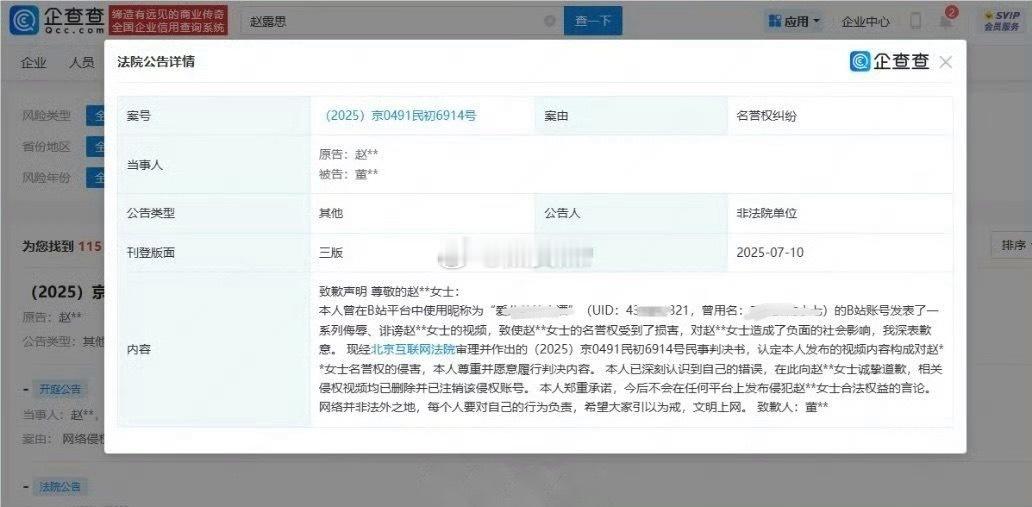This screenshot has height=507, width=1032.
Task: Click the 法院公告详情 dialog title
Action: (x=156, y=62)
